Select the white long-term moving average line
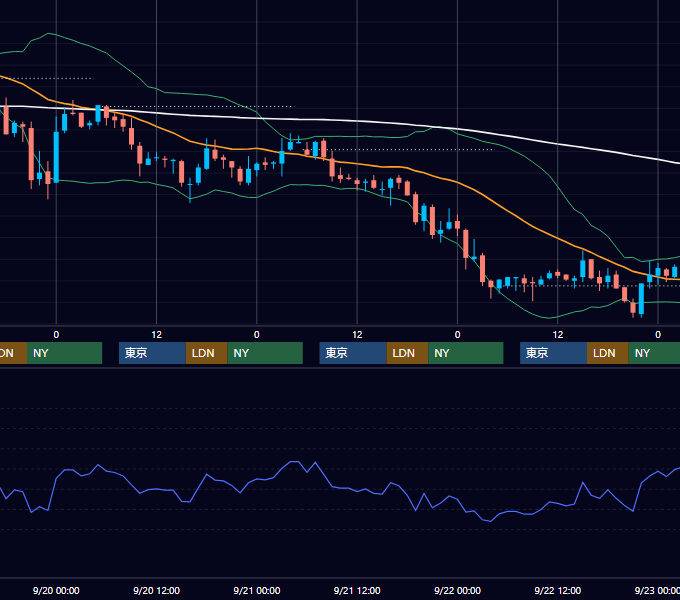Viewport: 680px width, 600px height. (356, 121)
